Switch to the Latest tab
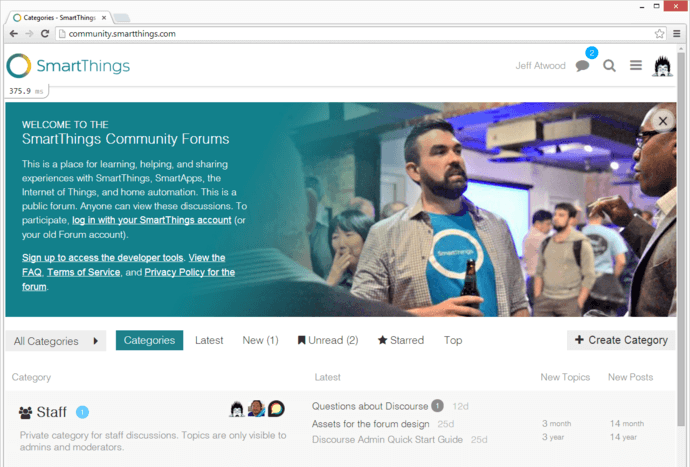The height and width of the screenshot is (467, 690). coord(209,340)
